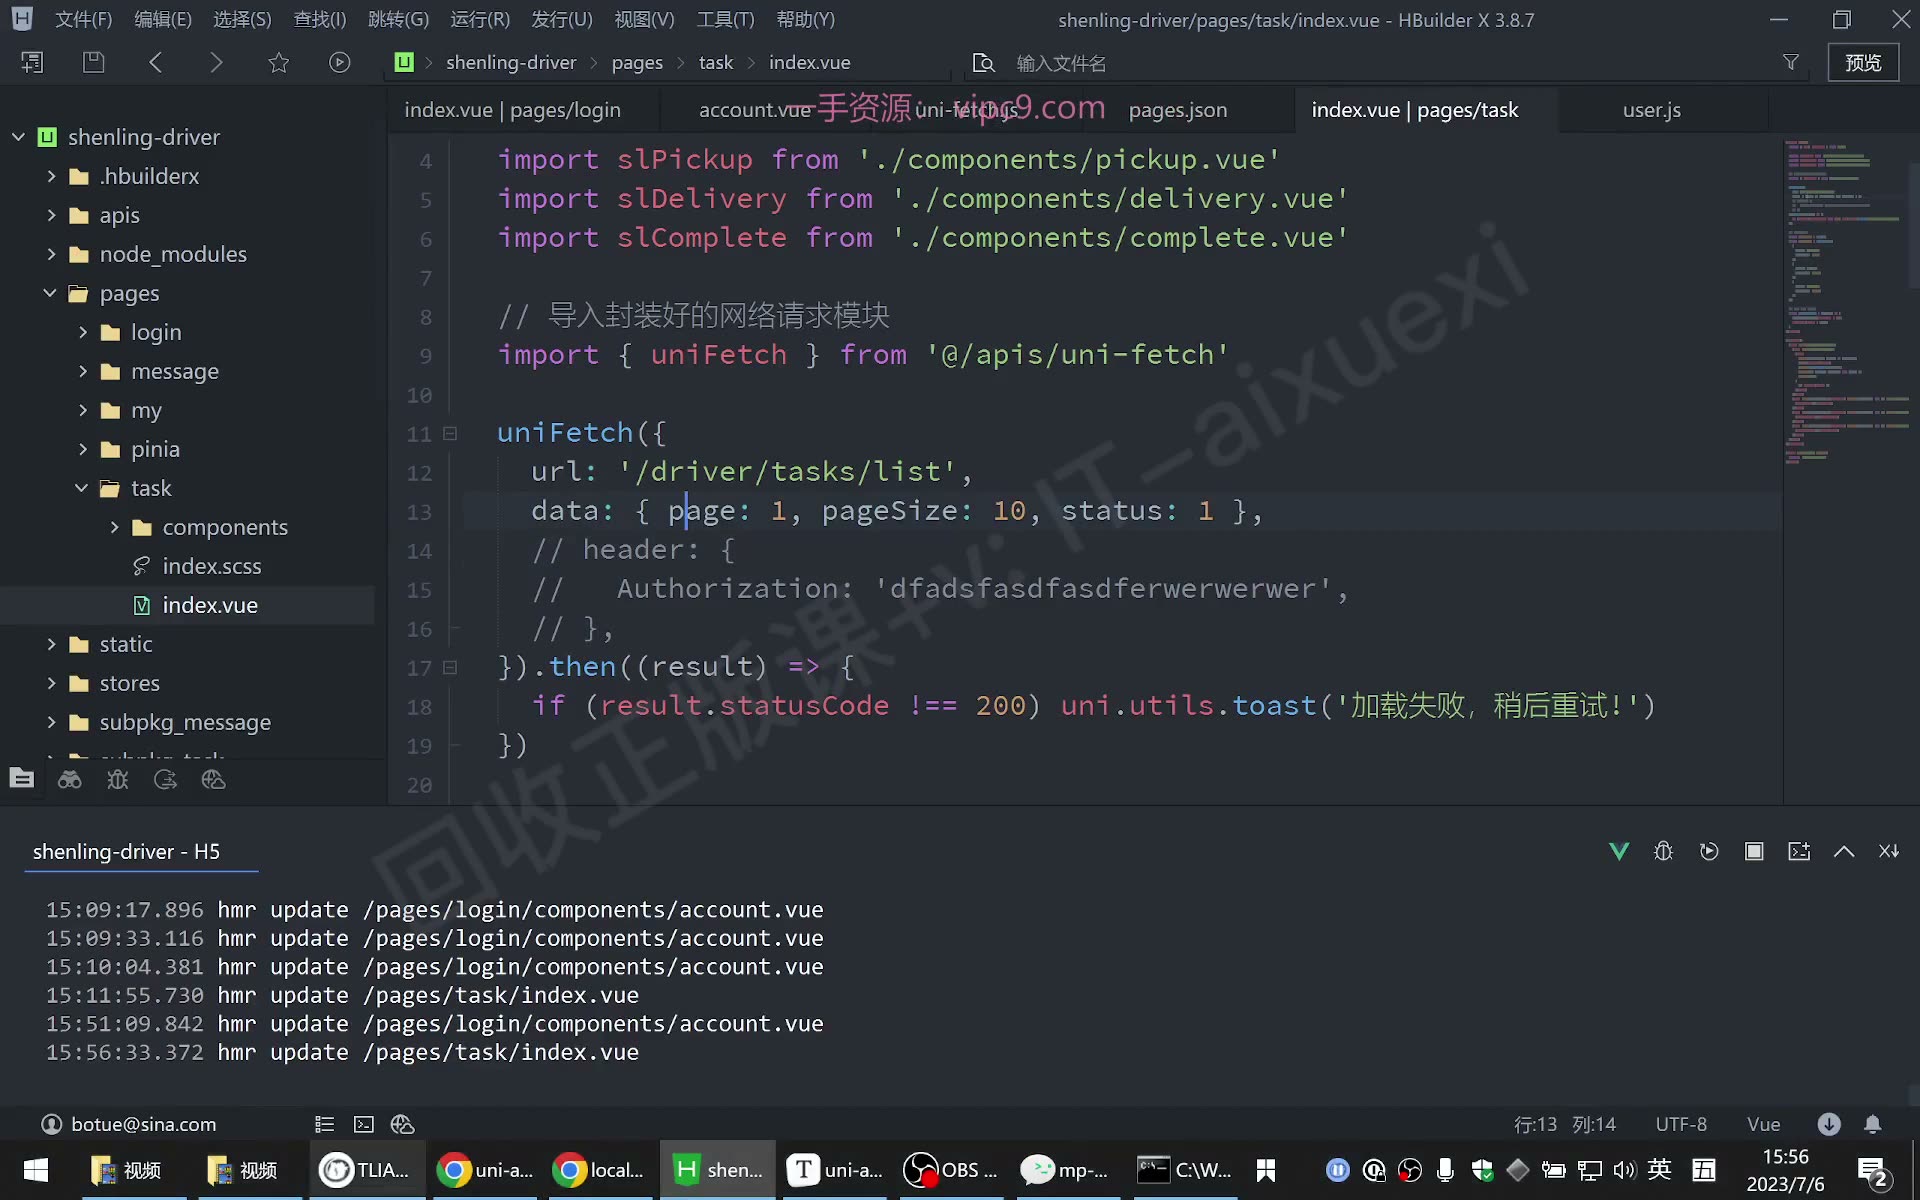Click the code minimap on the right
This screenshot has height=1200, width=1920.
click(x=1846, y=300)
